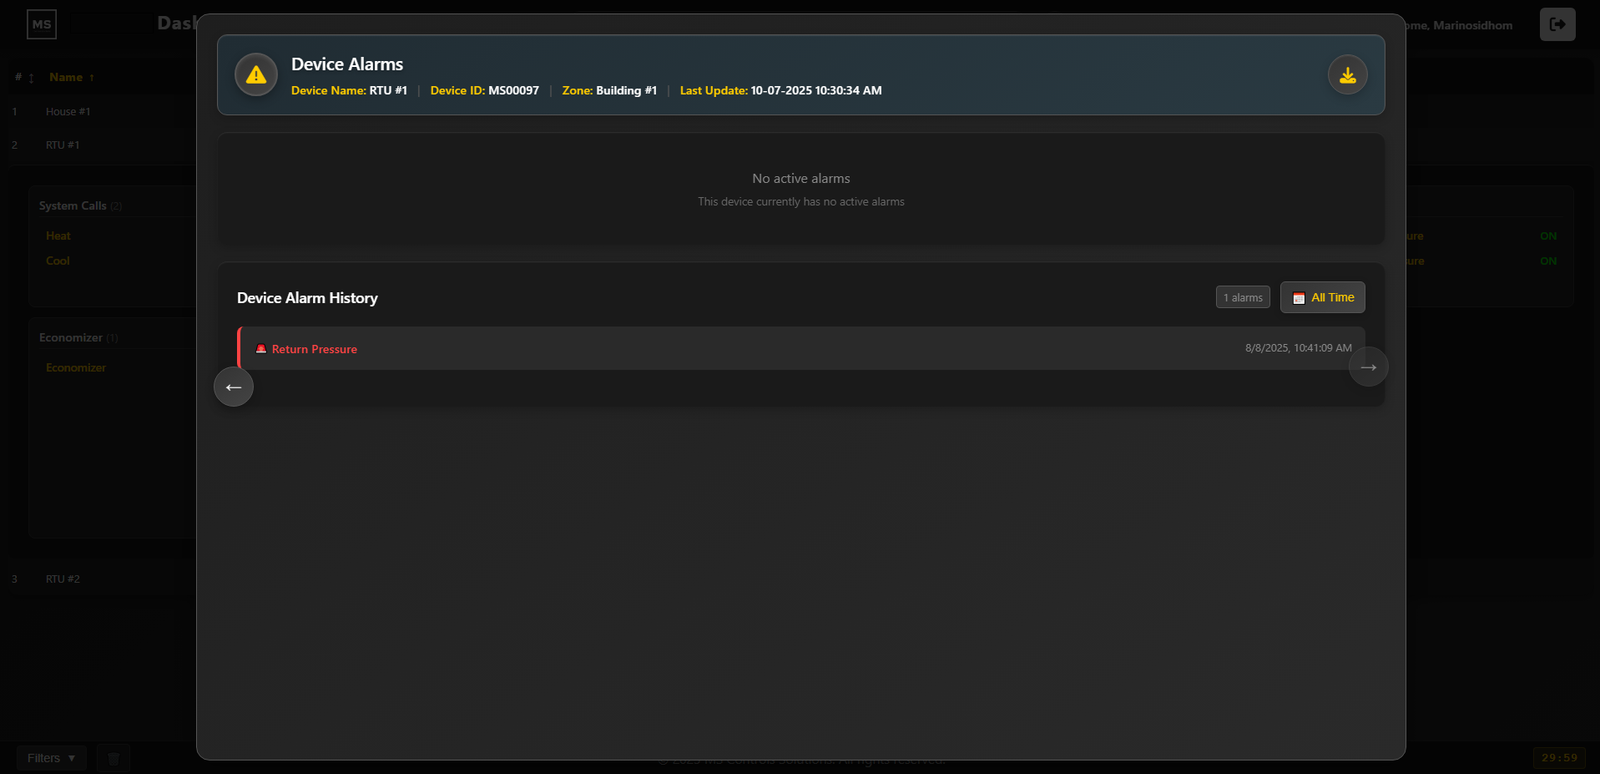Click the Cool system call entry

pyautogui.click(x=58, y=261)
